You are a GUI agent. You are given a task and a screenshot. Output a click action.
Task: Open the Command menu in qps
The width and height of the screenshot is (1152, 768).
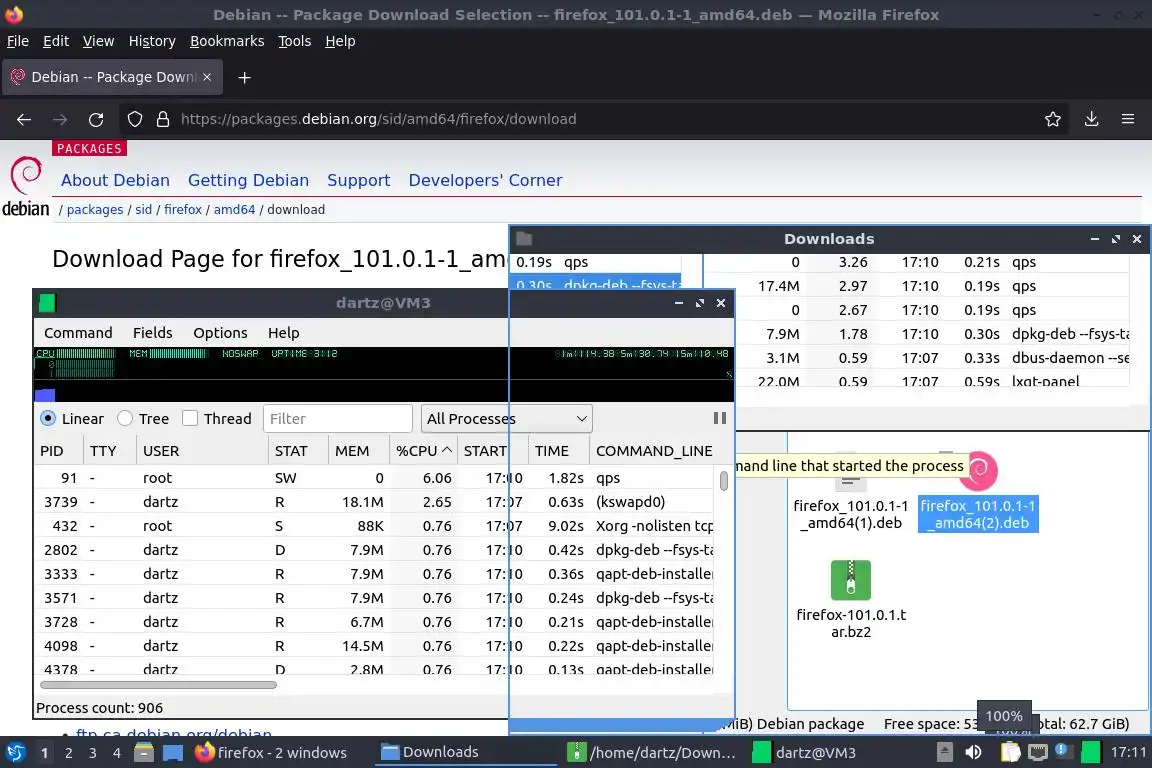(x=78, y=333)
